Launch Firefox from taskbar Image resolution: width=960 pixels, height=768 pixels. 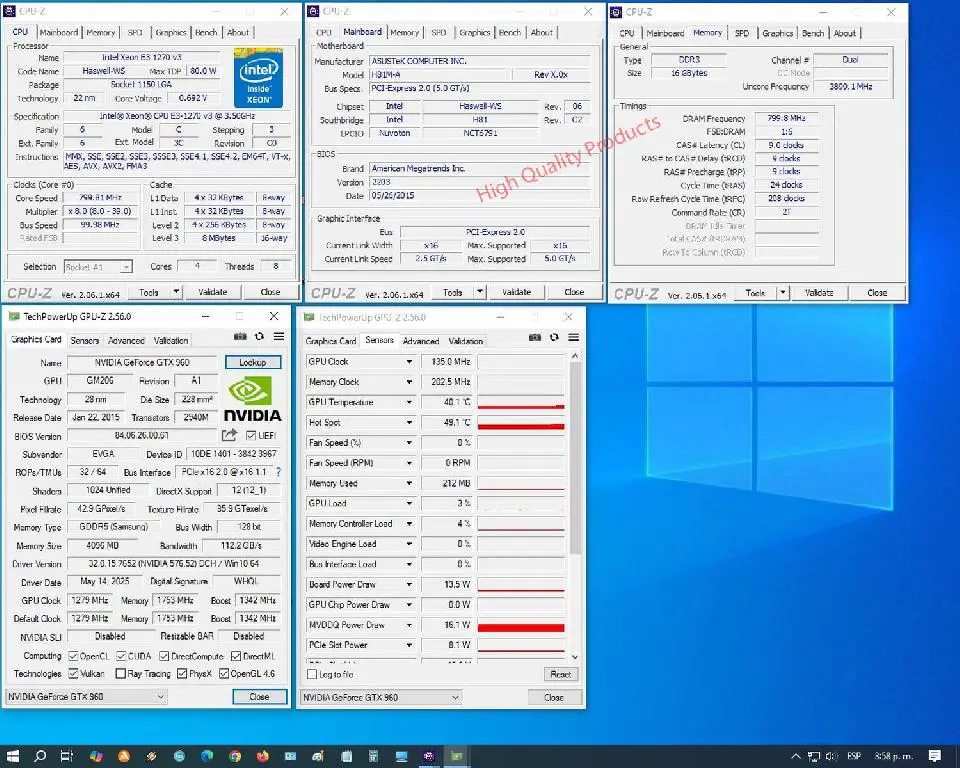[263, 756]
